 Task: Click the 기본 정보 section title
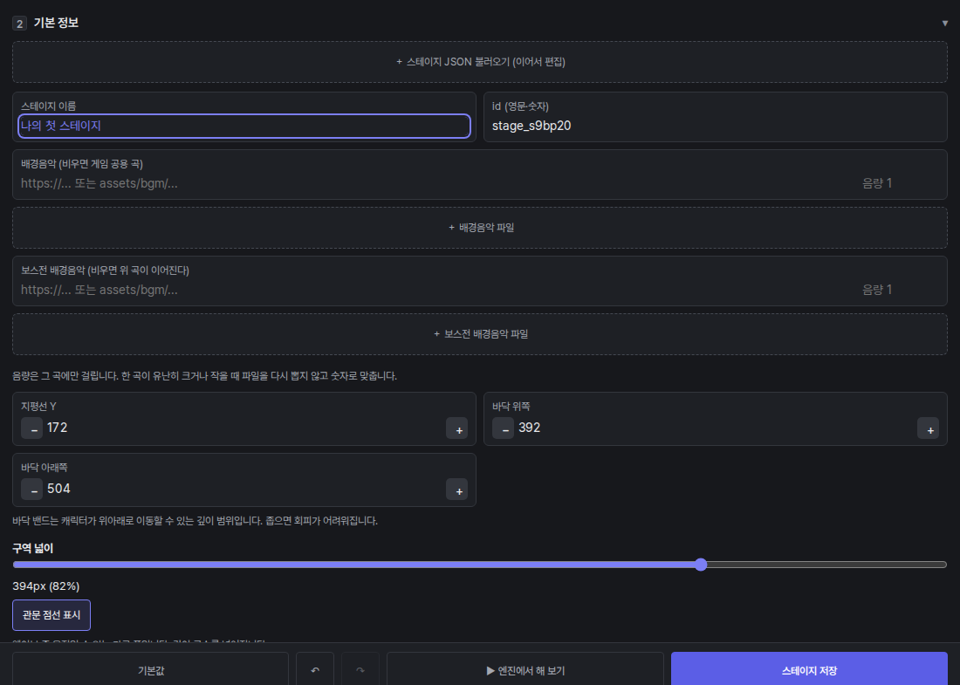tap(56, 23)
